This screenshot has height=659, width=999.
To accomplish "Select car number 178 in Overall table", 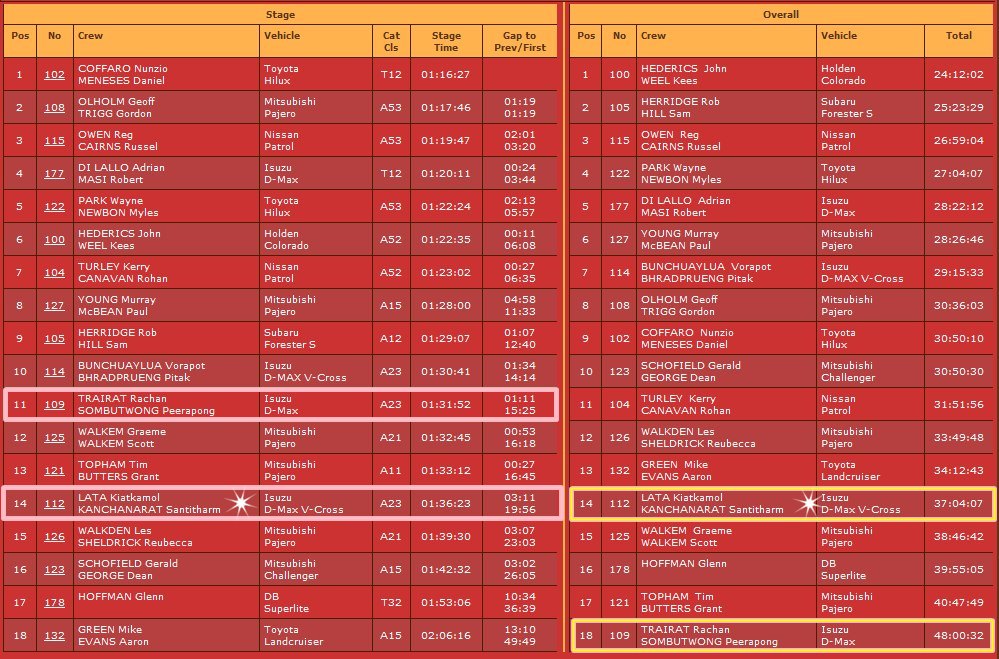I will (619, 570).
